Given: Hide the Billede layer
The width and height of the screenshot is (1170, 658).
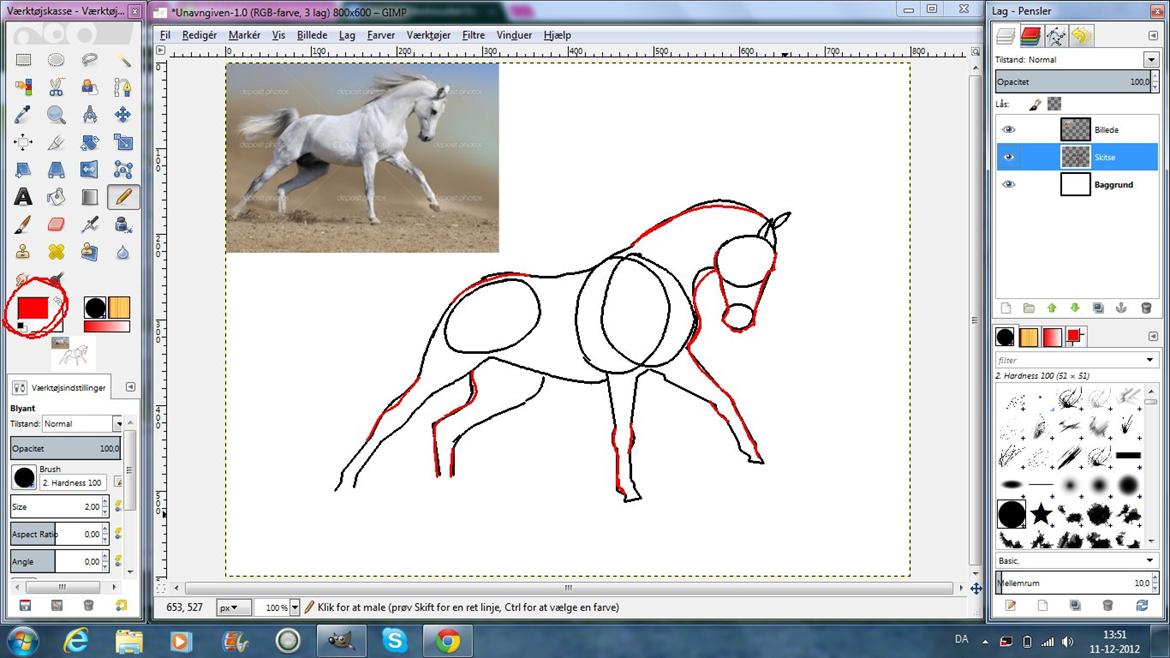Looking at the screenshot, I should (1008, 130).
